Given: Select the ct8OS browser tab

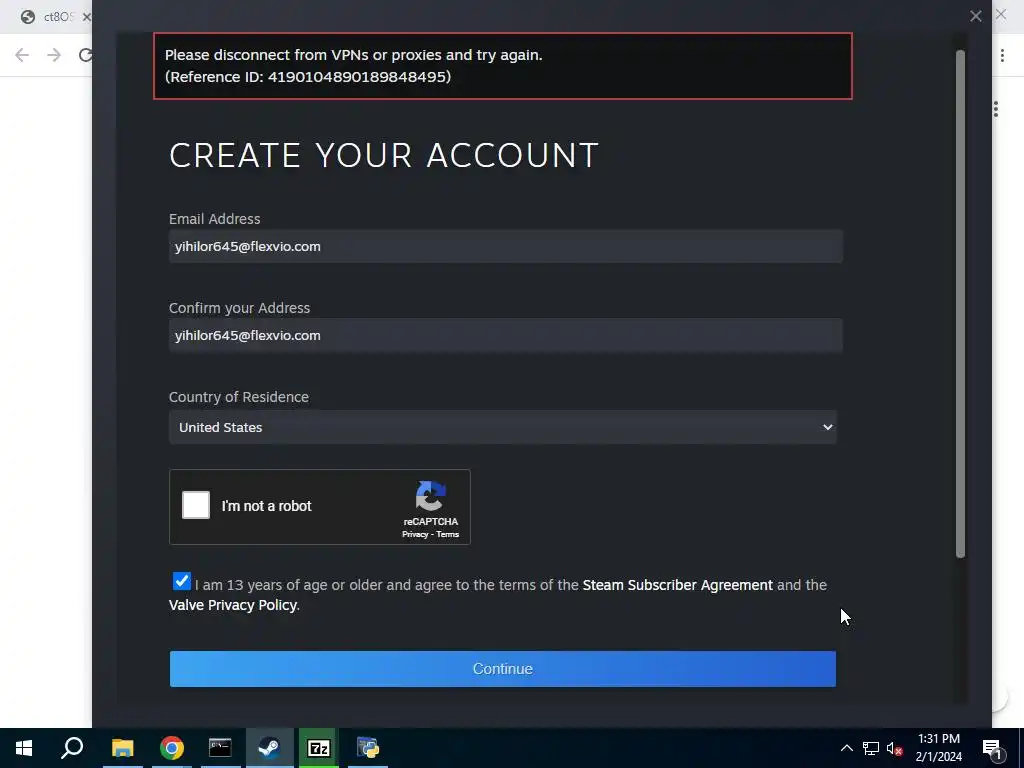Looking at the screenshot, I should [56, 17].
